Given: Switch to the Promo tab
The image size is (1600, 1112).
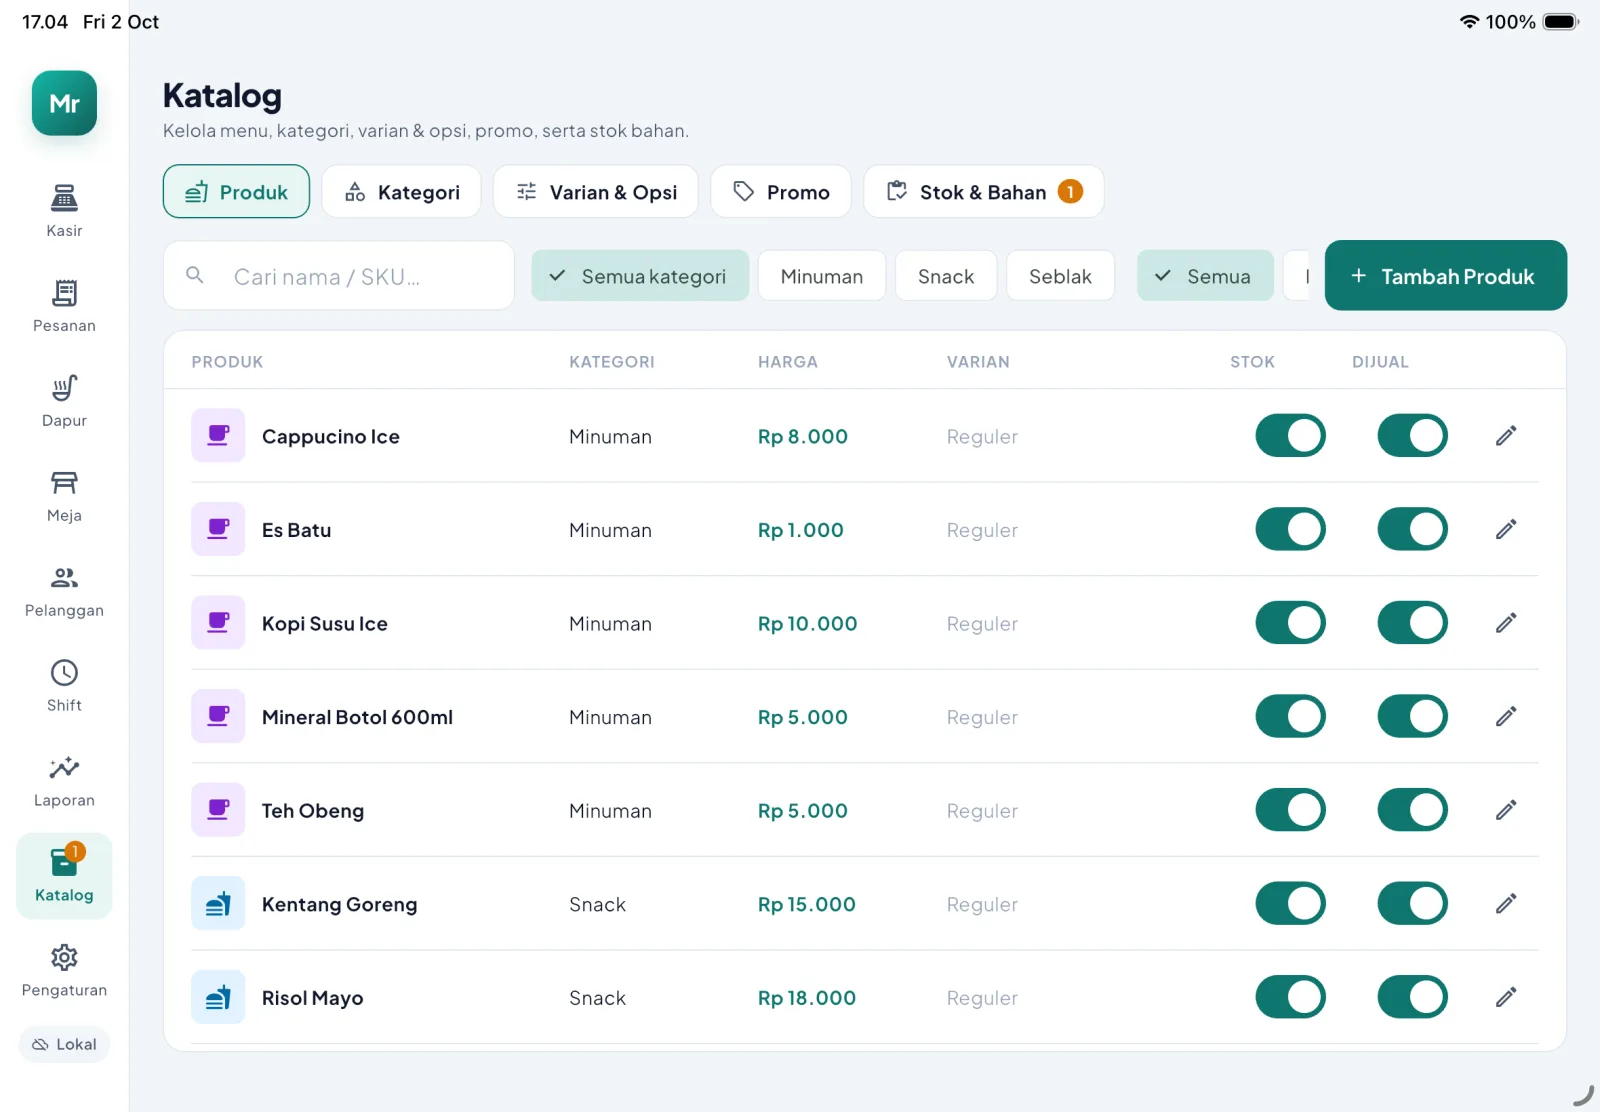Looking at the screenshot, I should (781, 192).
